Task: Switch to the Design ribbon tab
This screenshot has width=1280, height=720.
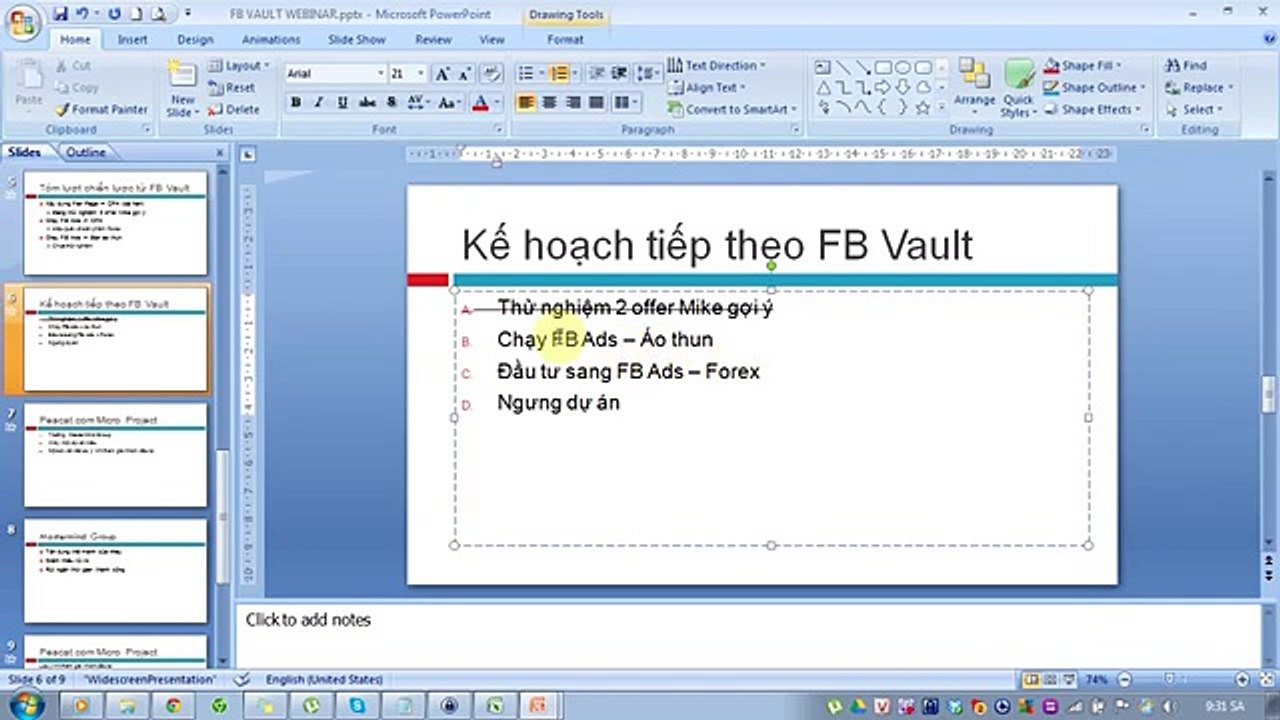Action: pyautogui.click(x=195, y=40)
